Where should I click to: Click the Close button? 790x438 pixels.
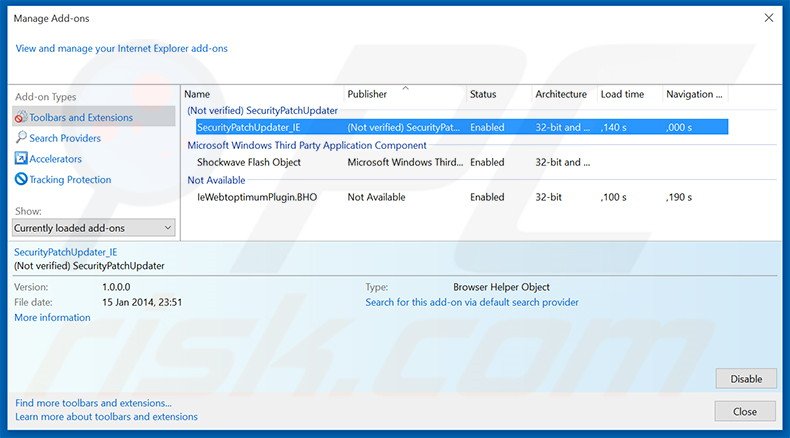point(745,412)
